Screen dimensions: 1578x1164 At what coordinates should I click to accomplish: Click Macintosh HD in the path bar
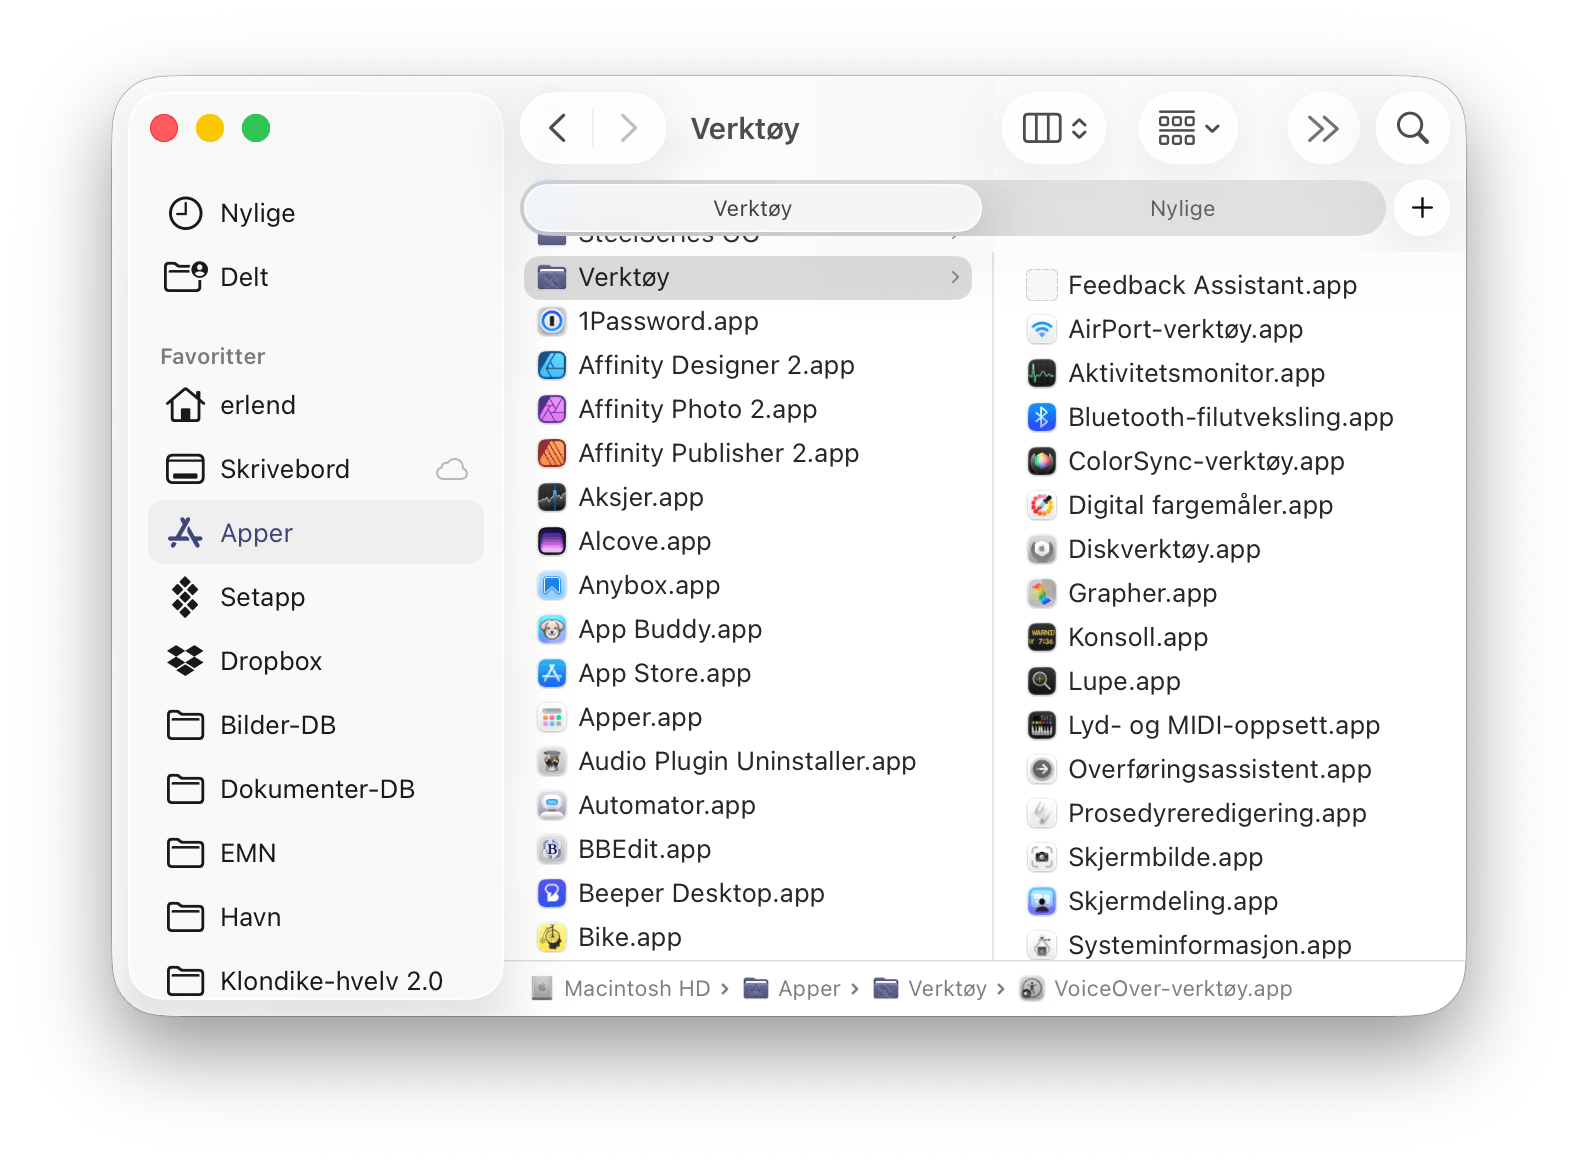pyautogui.click(x=636, y=989)
